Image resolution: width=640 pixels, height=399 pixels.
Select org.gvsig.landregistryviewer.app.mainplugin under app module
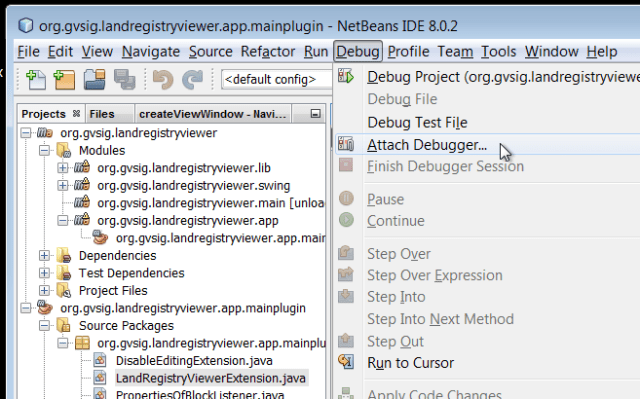[x=220, y=238]
